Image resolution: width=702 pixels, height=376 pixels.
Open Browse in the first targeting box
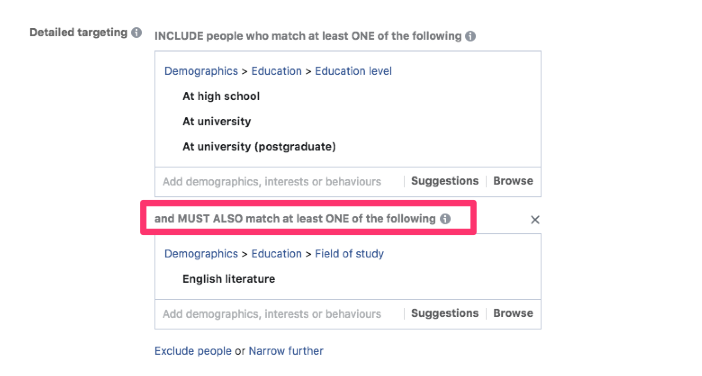513,181
